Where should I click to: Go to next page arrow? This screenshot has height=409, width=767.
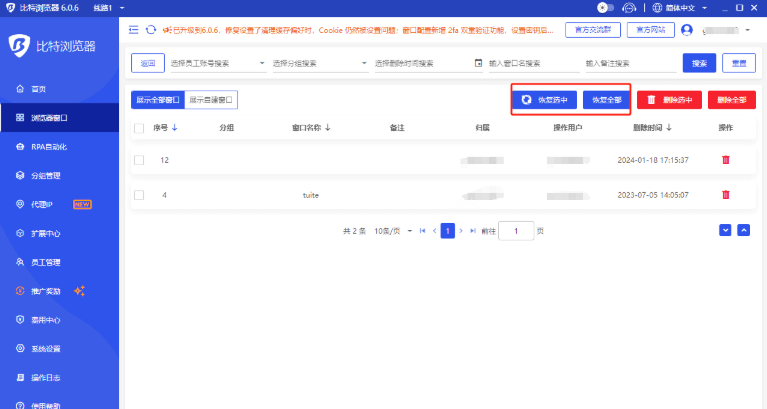point(461,231)
